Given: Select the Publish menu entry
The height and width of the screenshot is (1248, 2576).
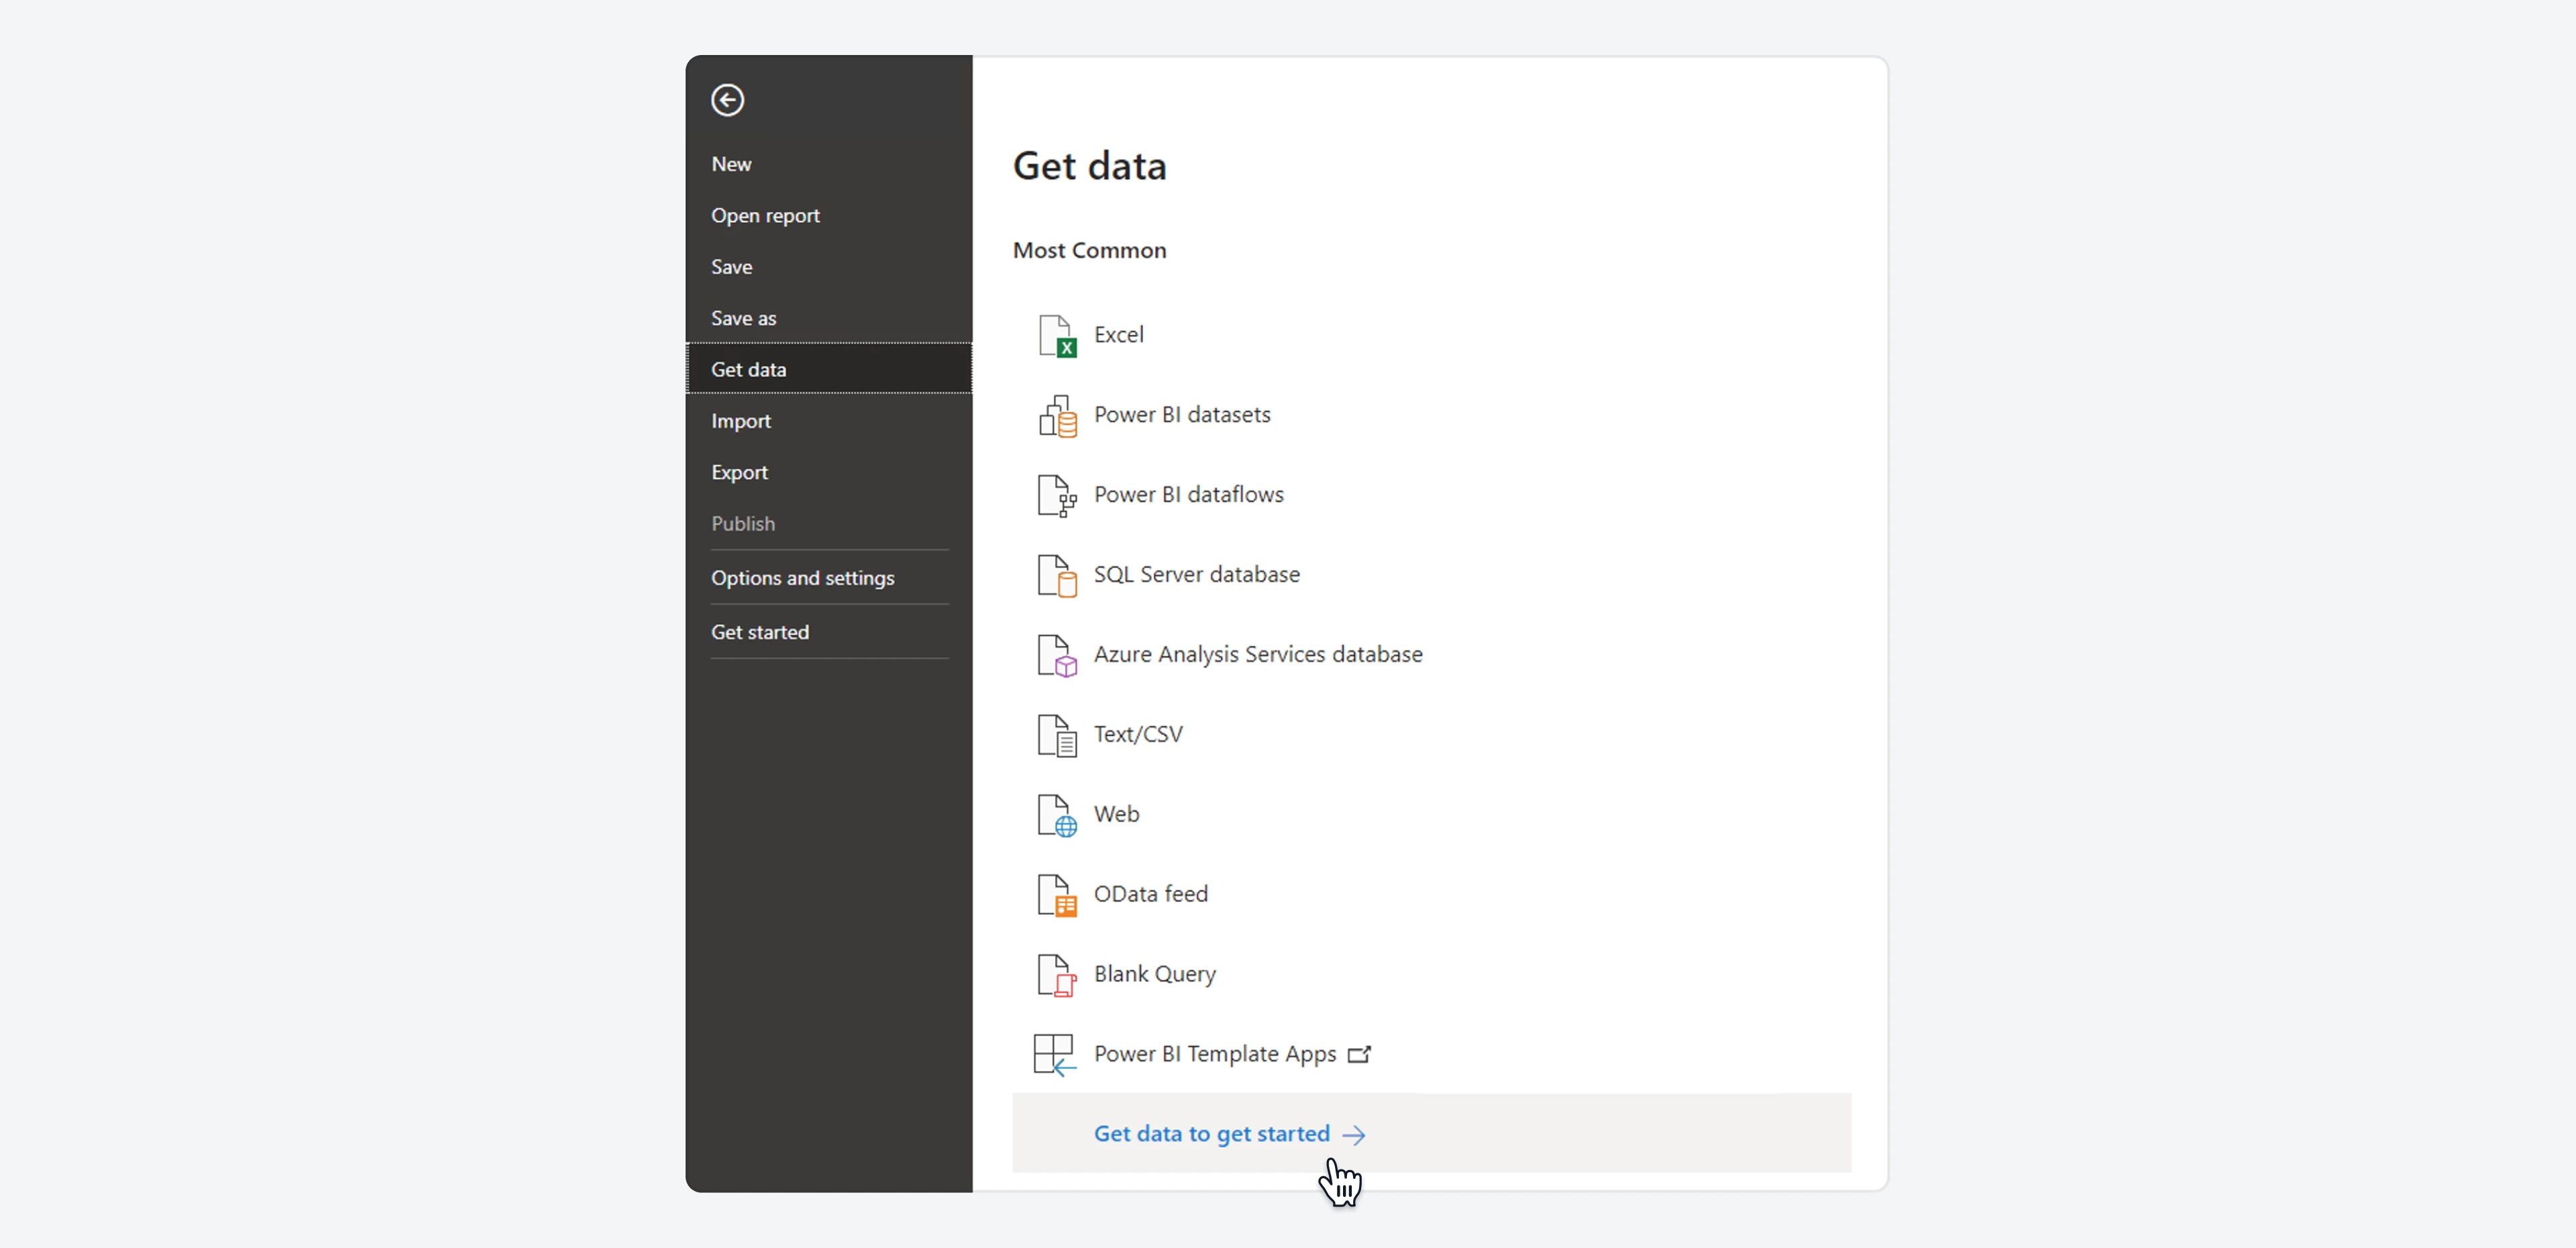Looking at the screenshot, I should pos(829,524).
